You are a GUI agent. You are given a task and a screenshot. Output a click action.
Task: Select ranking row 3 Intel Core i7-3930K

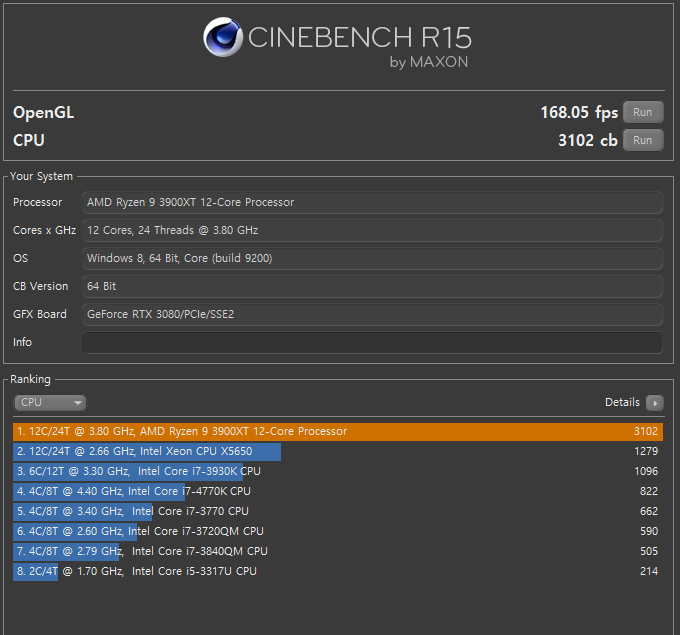point(338,471)
